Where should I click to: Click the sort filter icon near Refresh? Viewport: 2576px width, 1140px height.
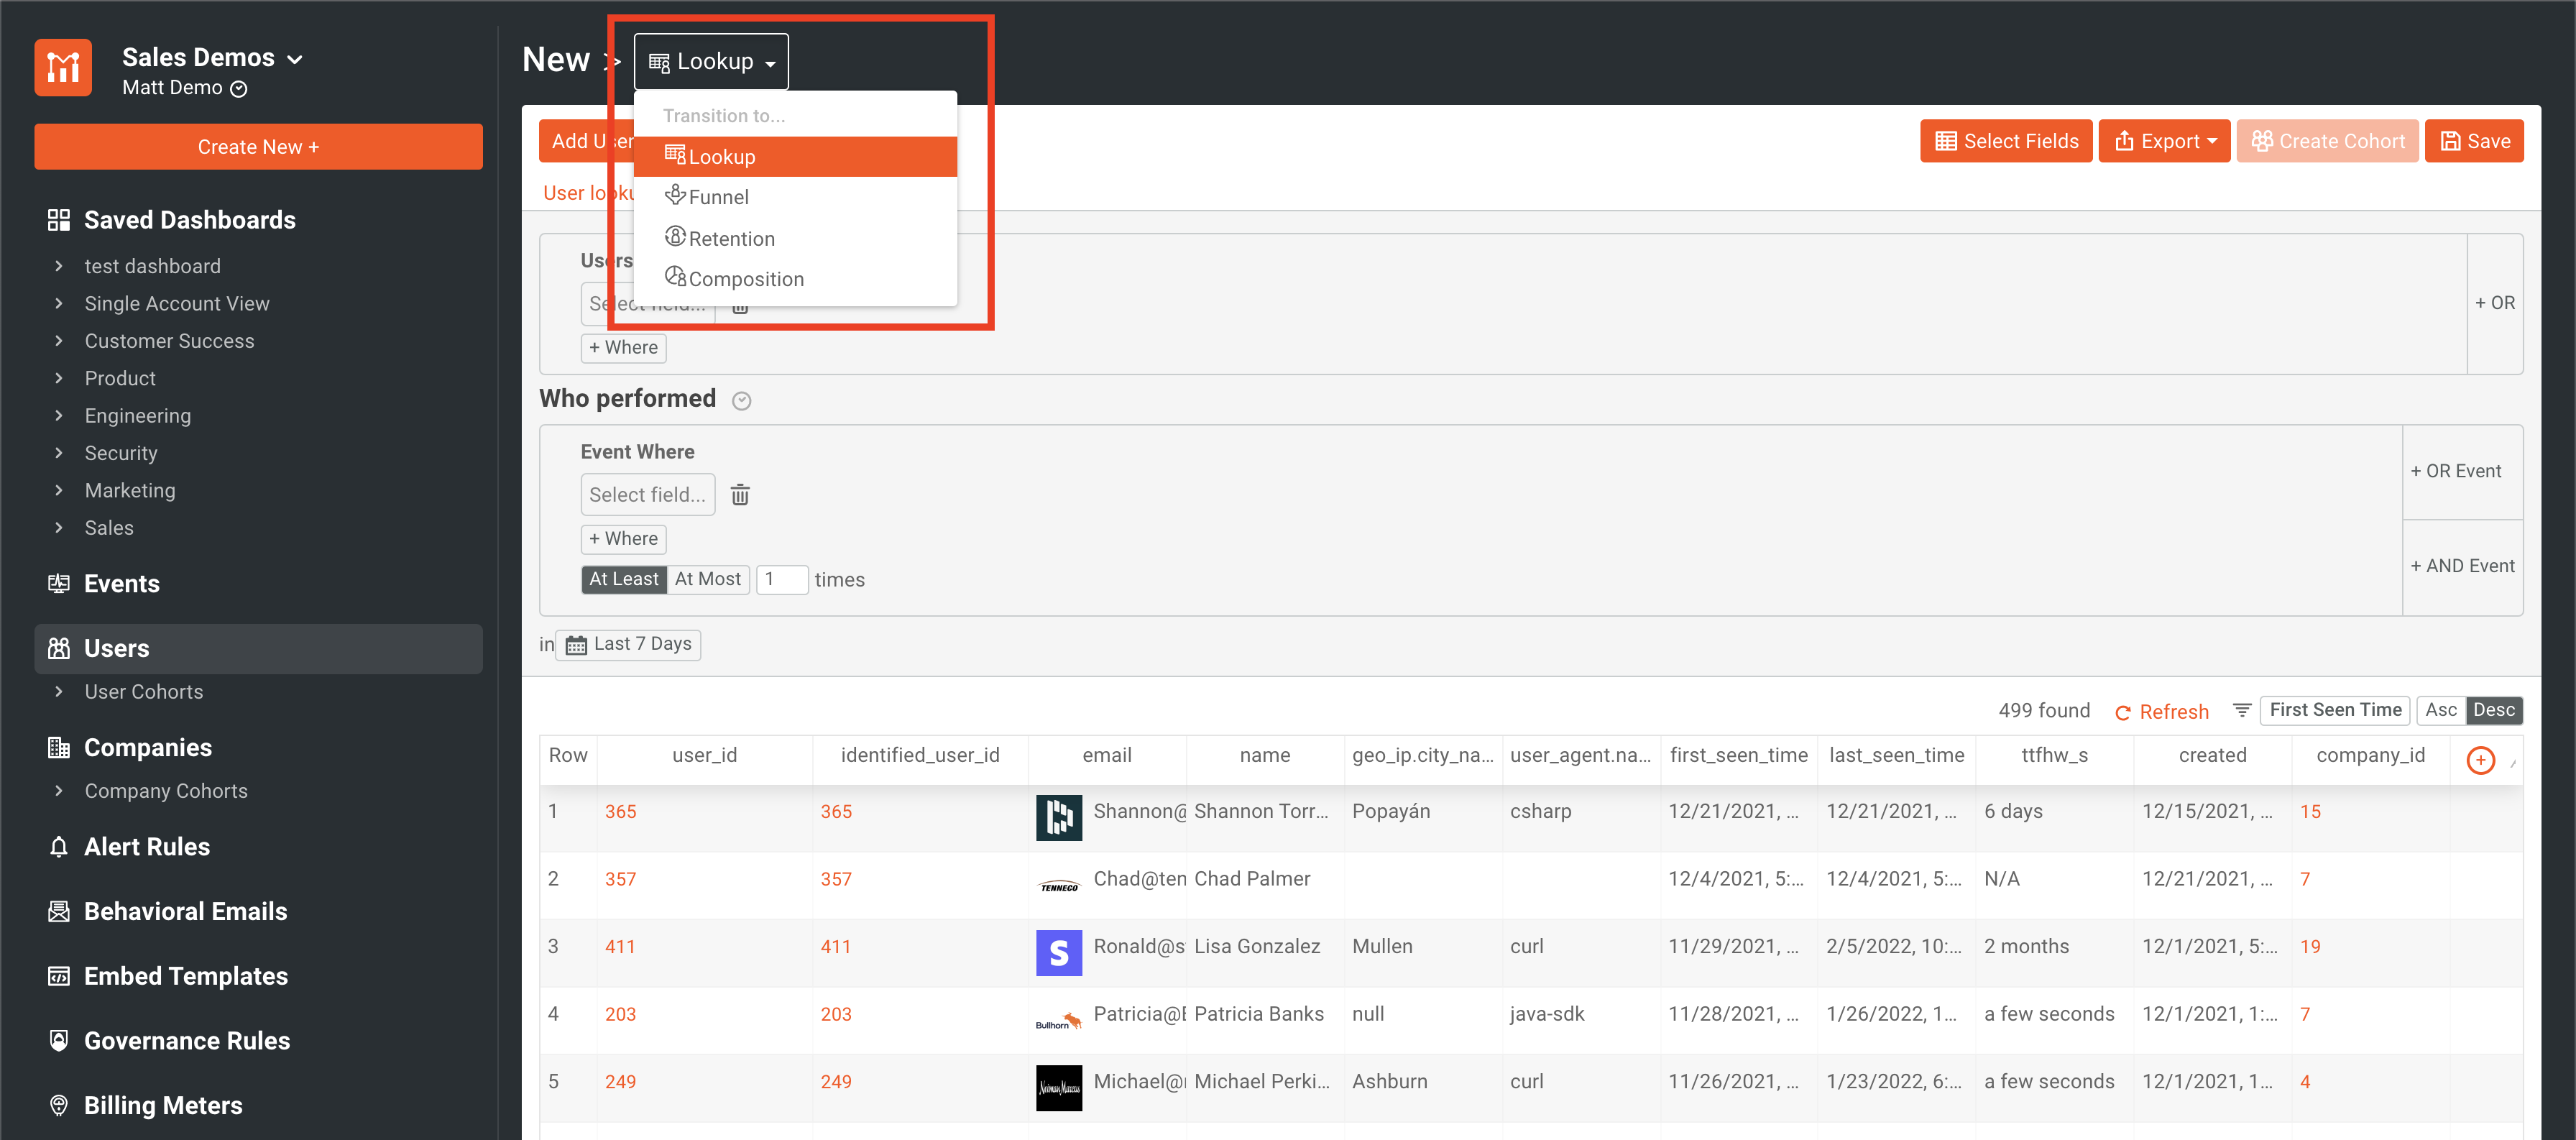(2242, 710)
